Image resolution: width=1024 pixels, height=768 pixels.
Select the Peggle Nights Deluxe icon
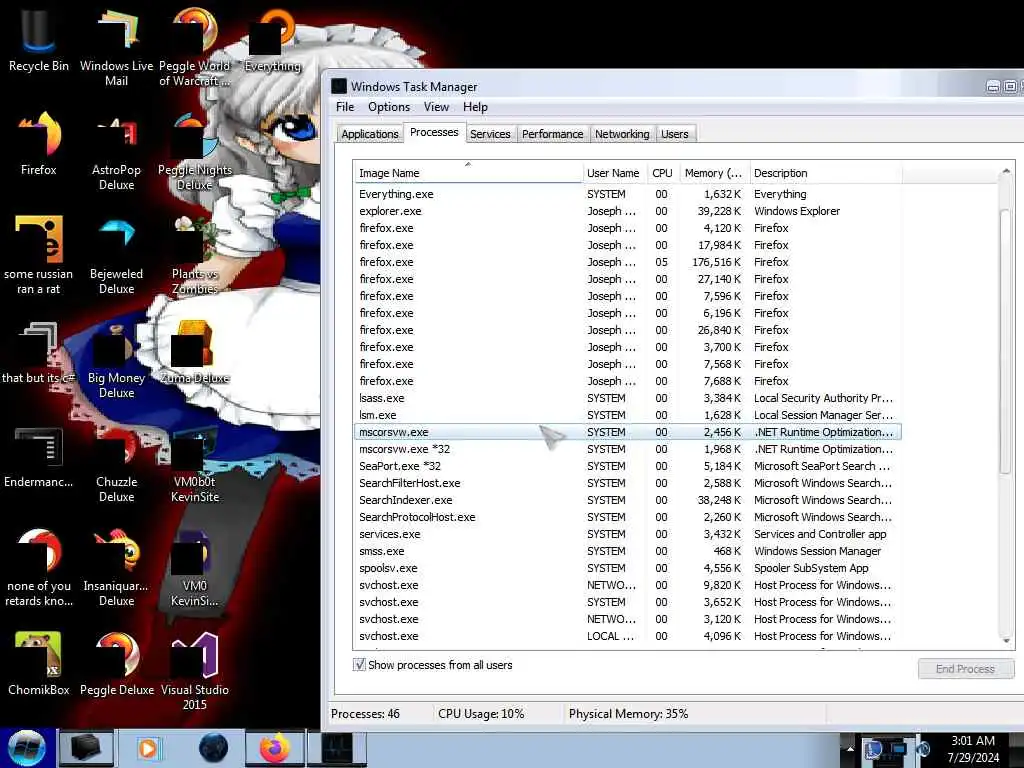[194, 152]
